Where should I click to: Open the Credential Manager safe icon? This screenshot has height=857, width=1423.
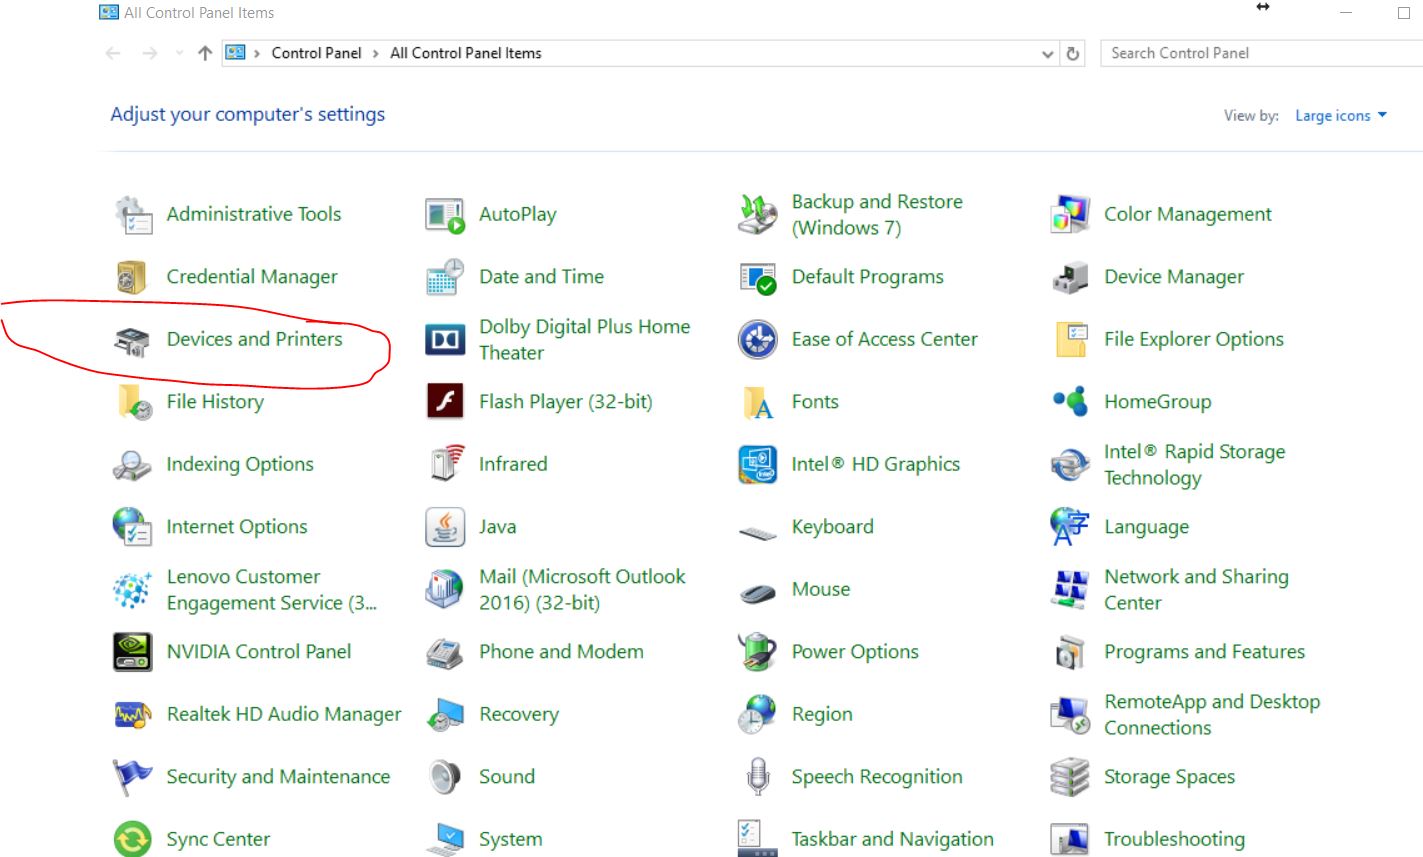point(133,277)
